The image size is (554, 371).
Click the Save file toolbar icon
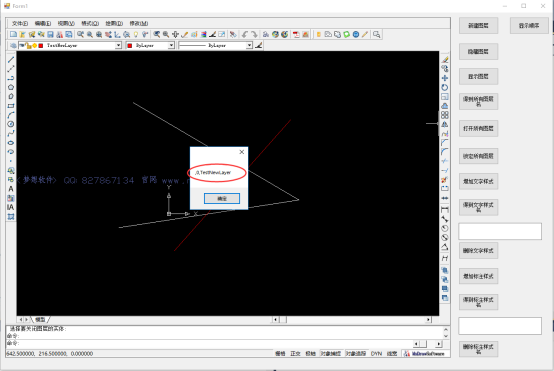[x=51, y=34]
